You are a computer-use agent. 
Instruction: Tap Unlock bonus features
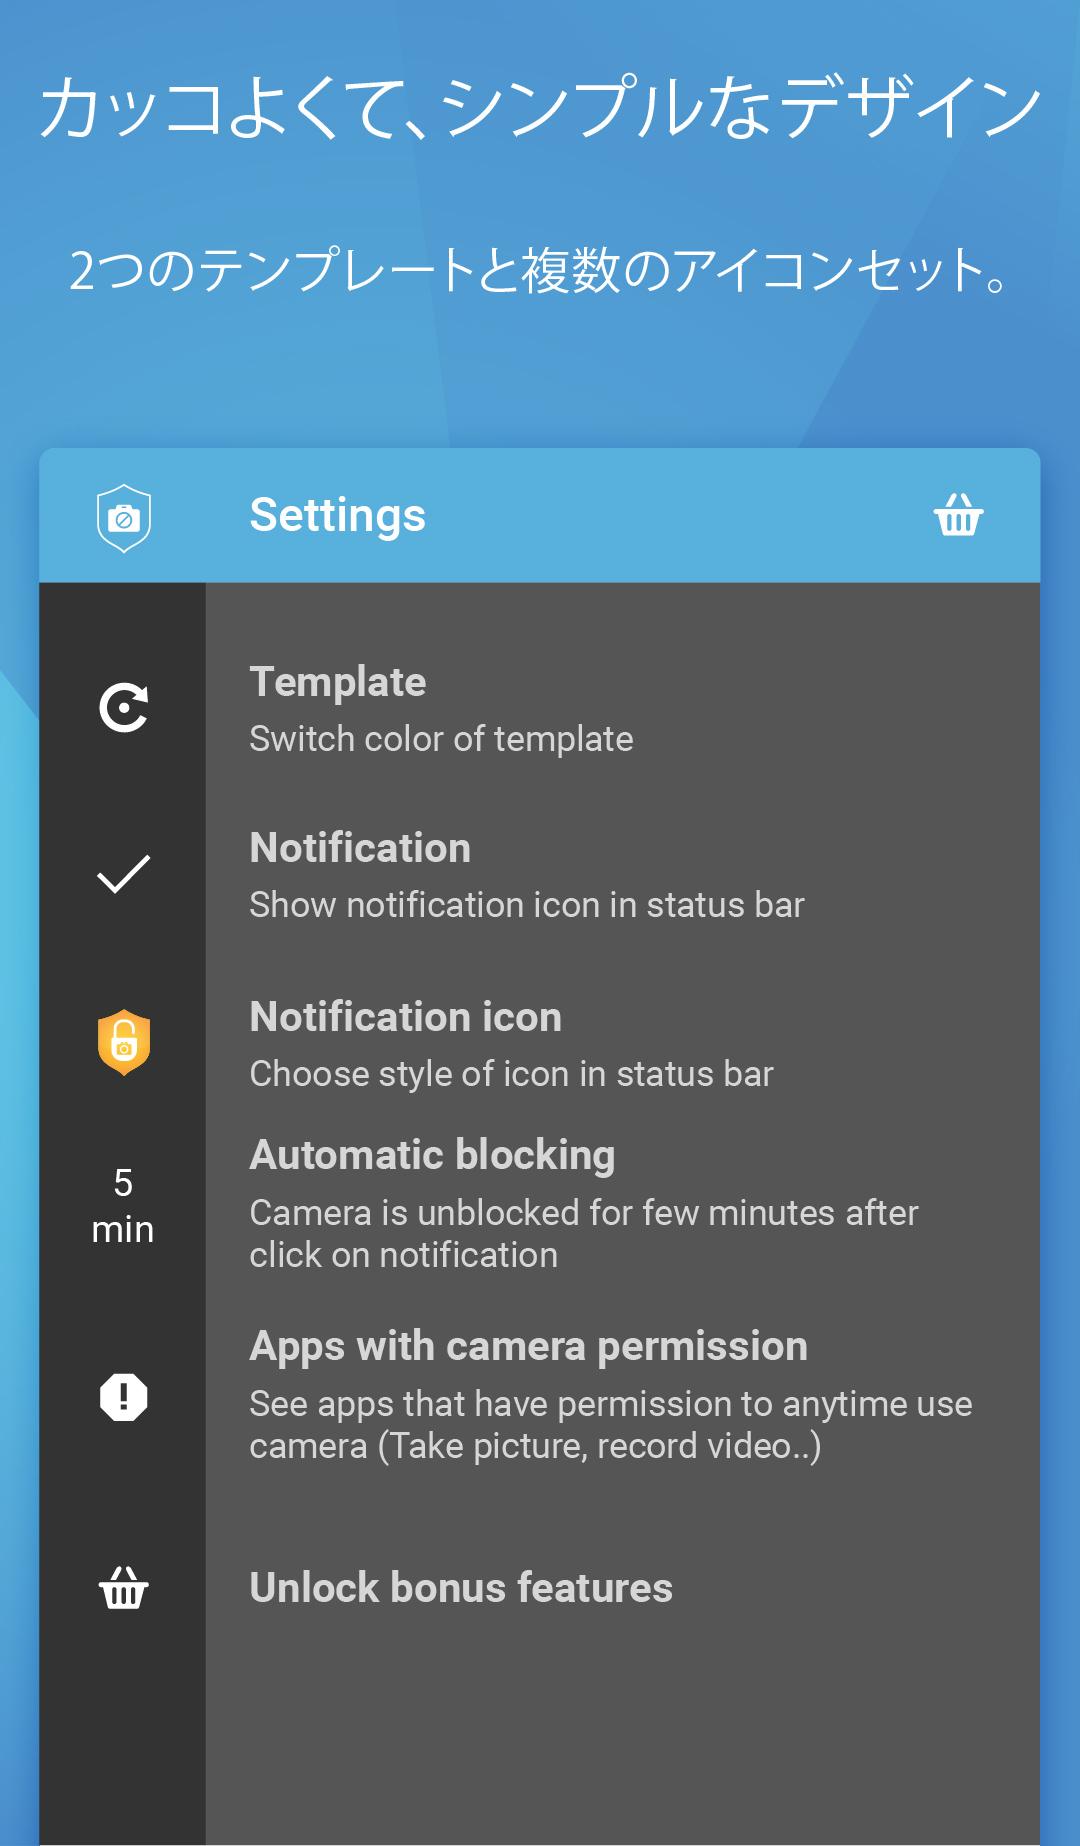click(x=461, y=1588)
